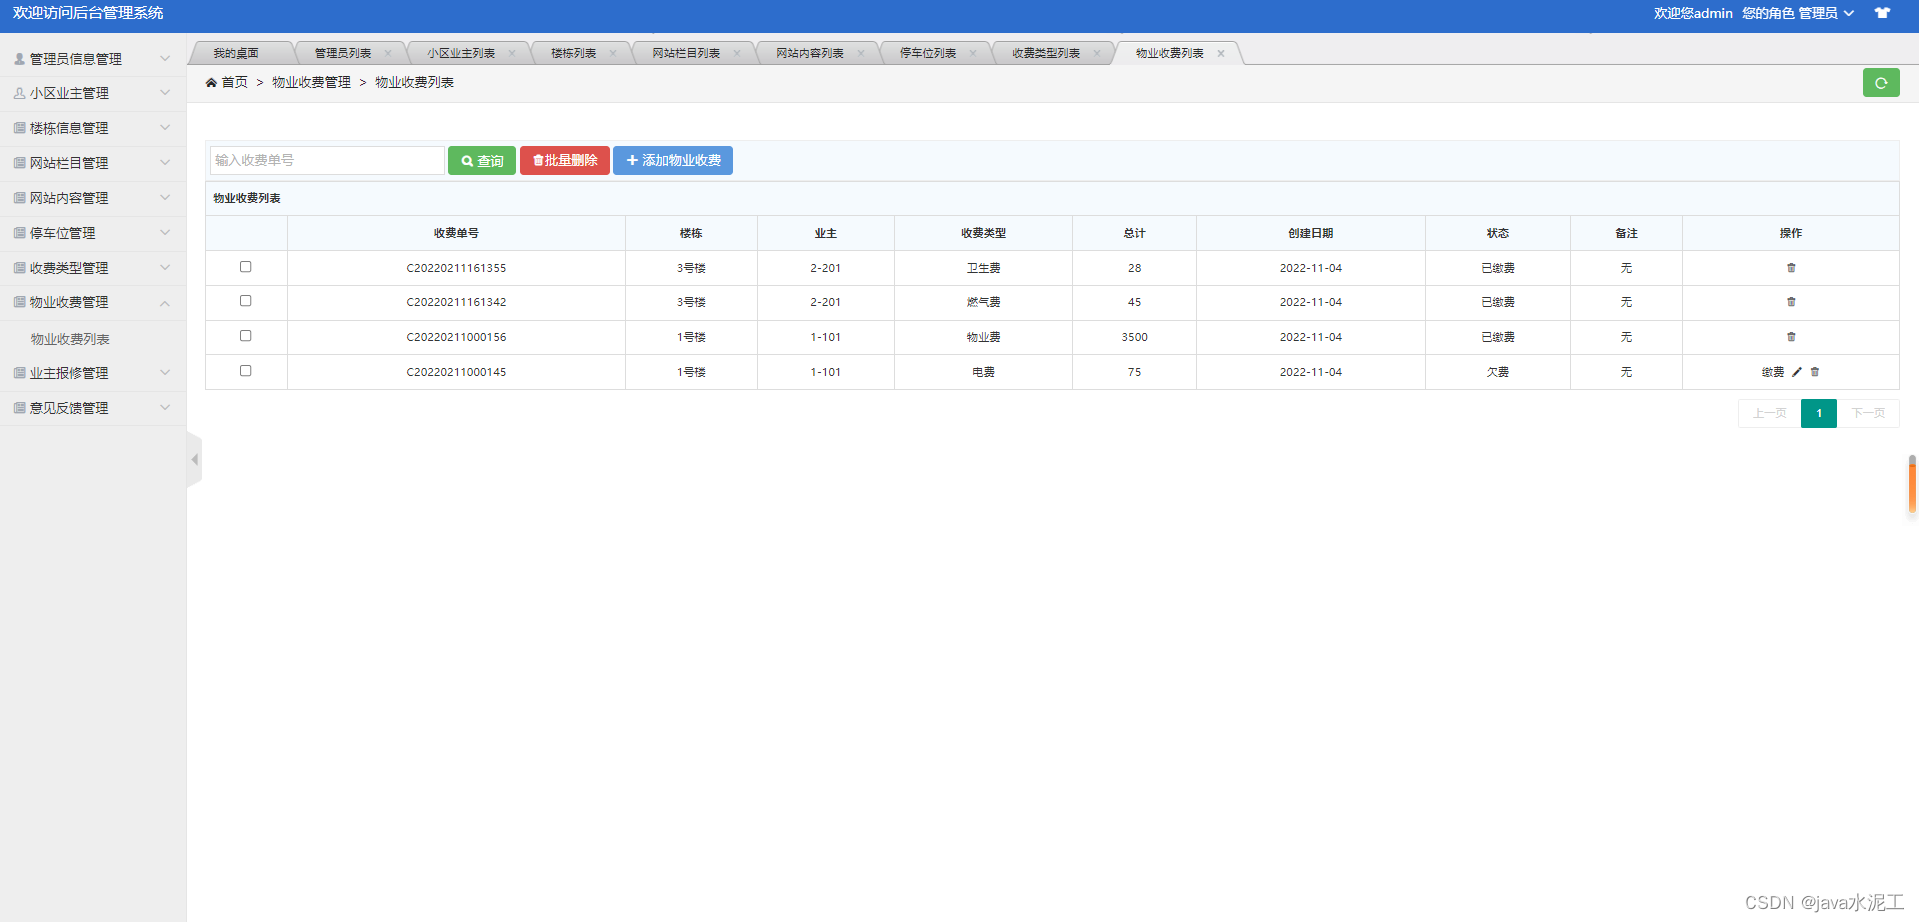Image resolution: width=1919 pixels, height=922 pixels.
Task: Close the 小区业主列表 tab
Action: point(512,53)
